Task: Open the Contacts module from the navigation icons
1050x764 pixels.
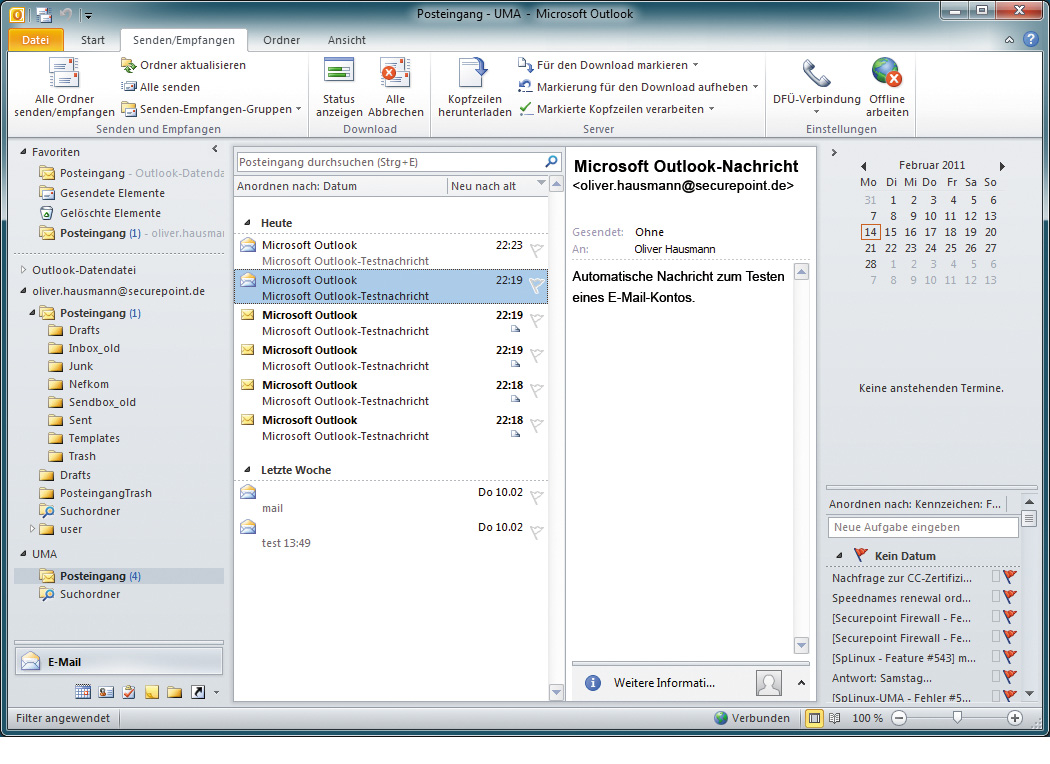Action: [106, 692]
